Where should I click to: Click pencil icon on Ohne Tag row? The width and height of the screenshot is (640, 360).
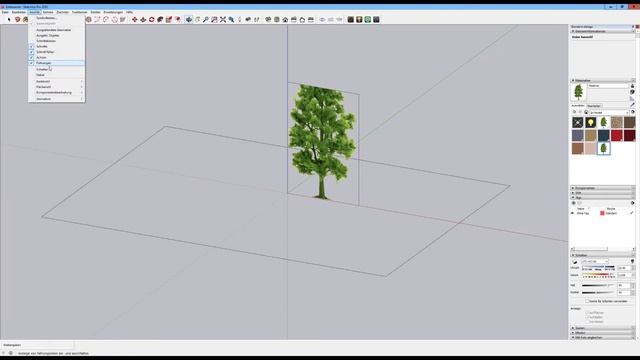tap(631, 213)
